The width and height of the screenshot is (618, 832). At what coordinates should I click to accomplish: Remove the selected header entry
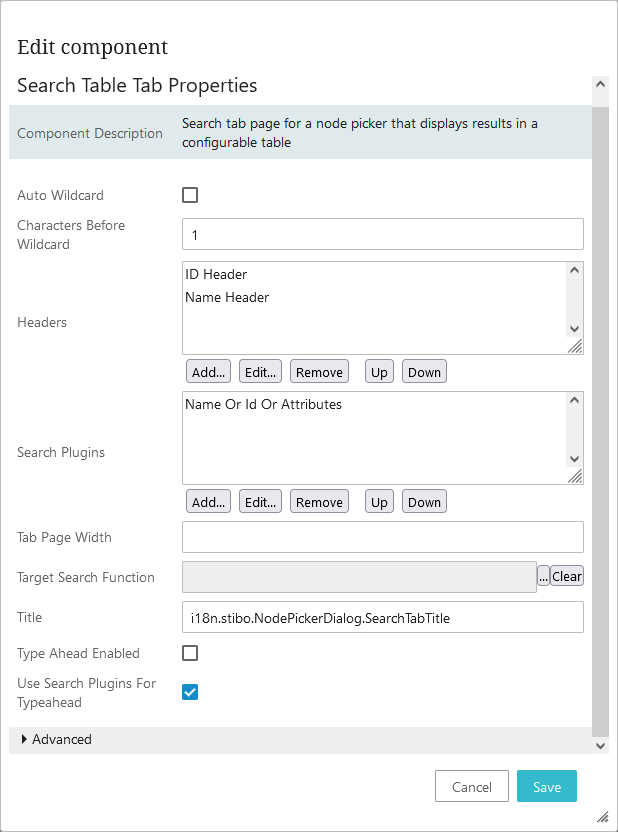(319, 372)
